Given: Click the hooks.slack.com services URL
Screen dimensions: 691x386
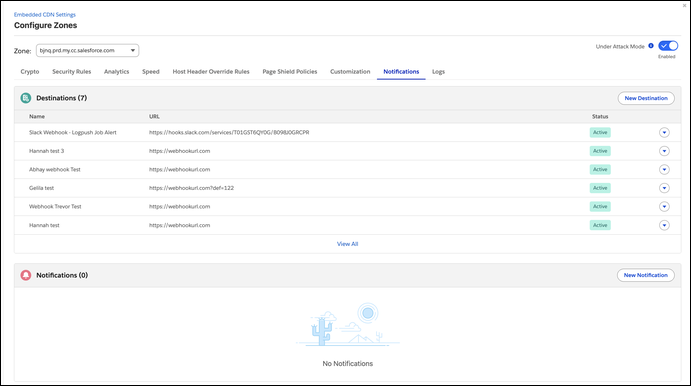Looking at the screenshot, I should pyautogui.click(x=229, y=132).
